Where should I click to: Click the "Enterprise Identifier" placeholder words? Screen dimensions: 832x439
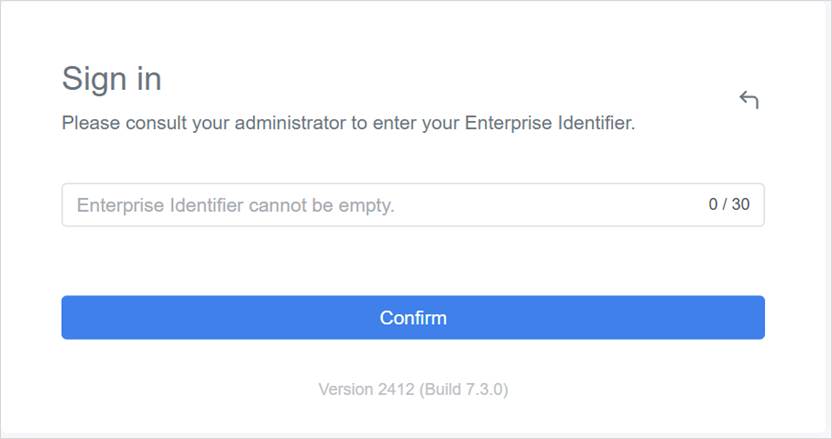click(x=160, y=206)
